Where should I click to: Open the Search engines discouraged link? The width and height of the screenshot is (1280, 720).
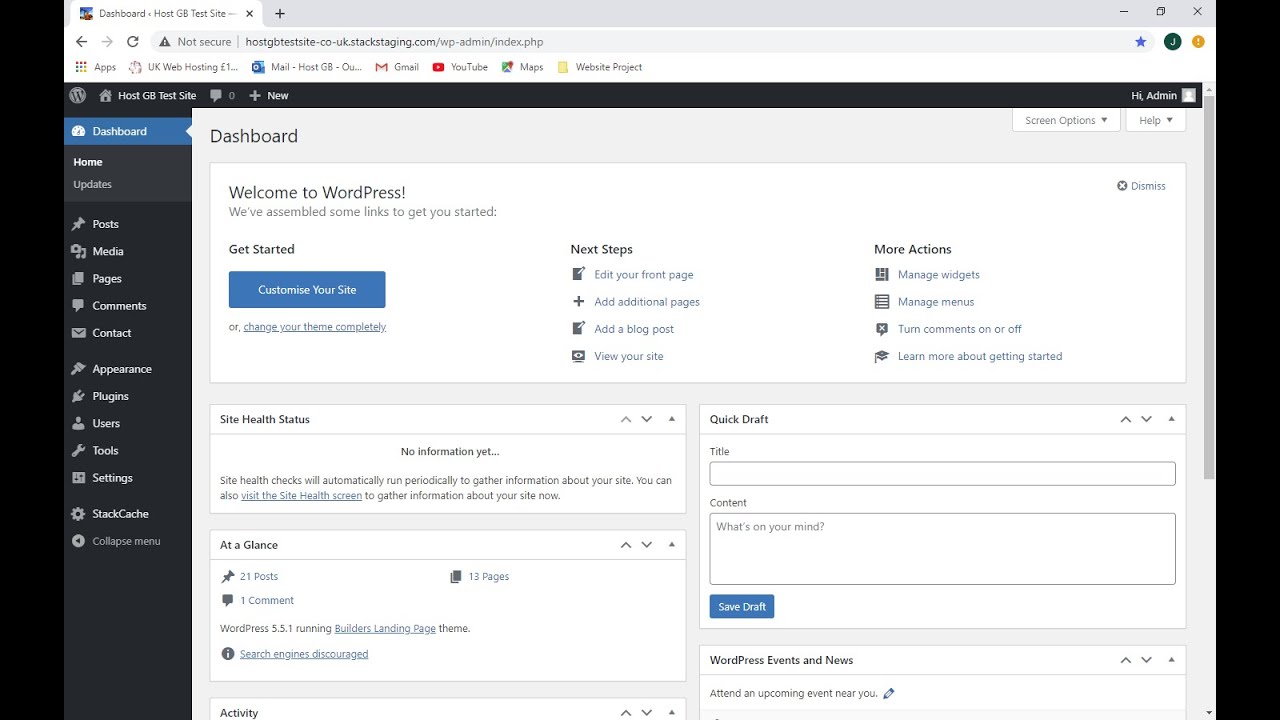coord(304,654)
